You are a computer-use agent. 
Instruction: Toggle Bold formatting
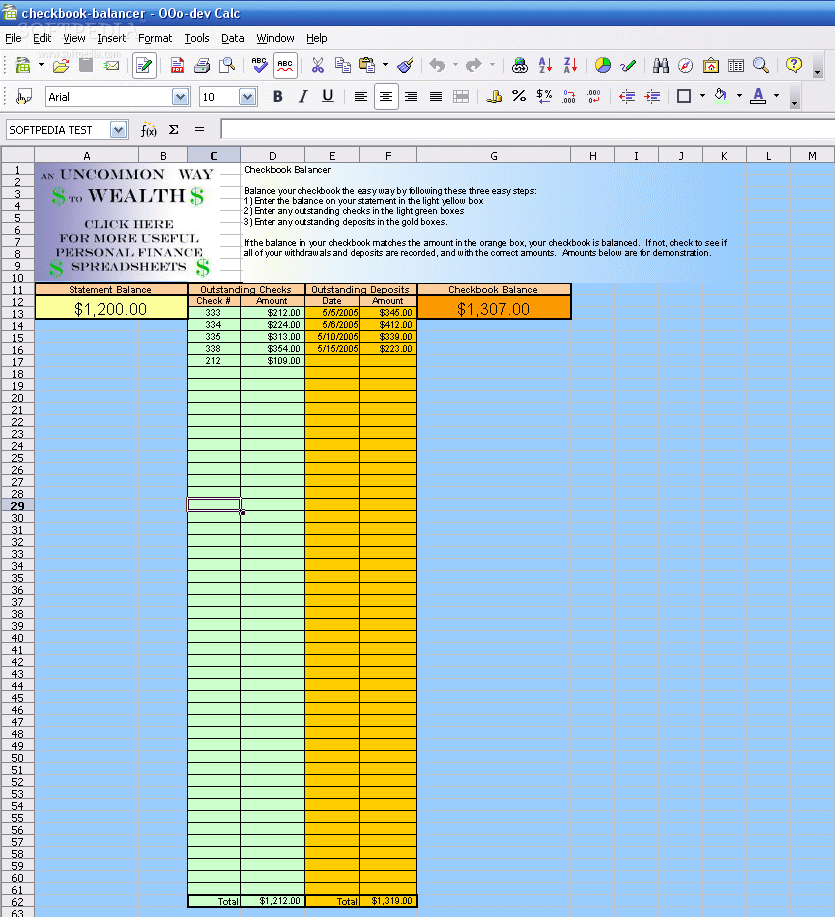pyautogui.click(x=278, y=96)
